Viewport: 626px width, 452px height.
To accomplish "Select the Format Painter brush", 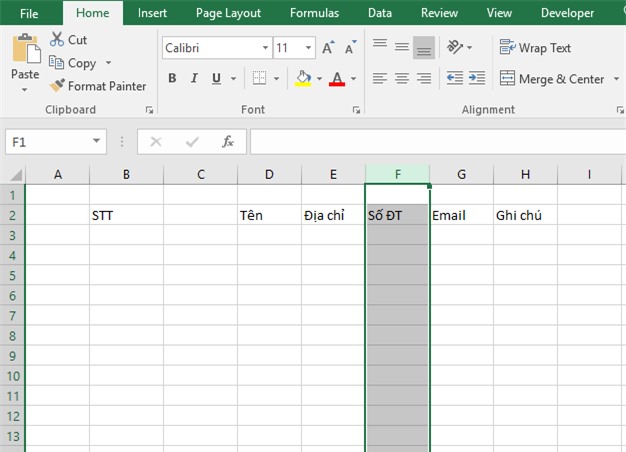I will [58, 86].
